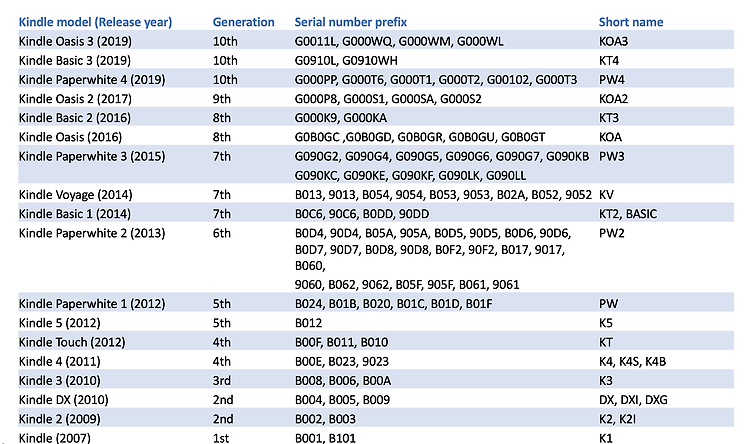This screenshot has height=444, width=750.
Task: Click the short name 'PW3'
Action: point(612,156)
